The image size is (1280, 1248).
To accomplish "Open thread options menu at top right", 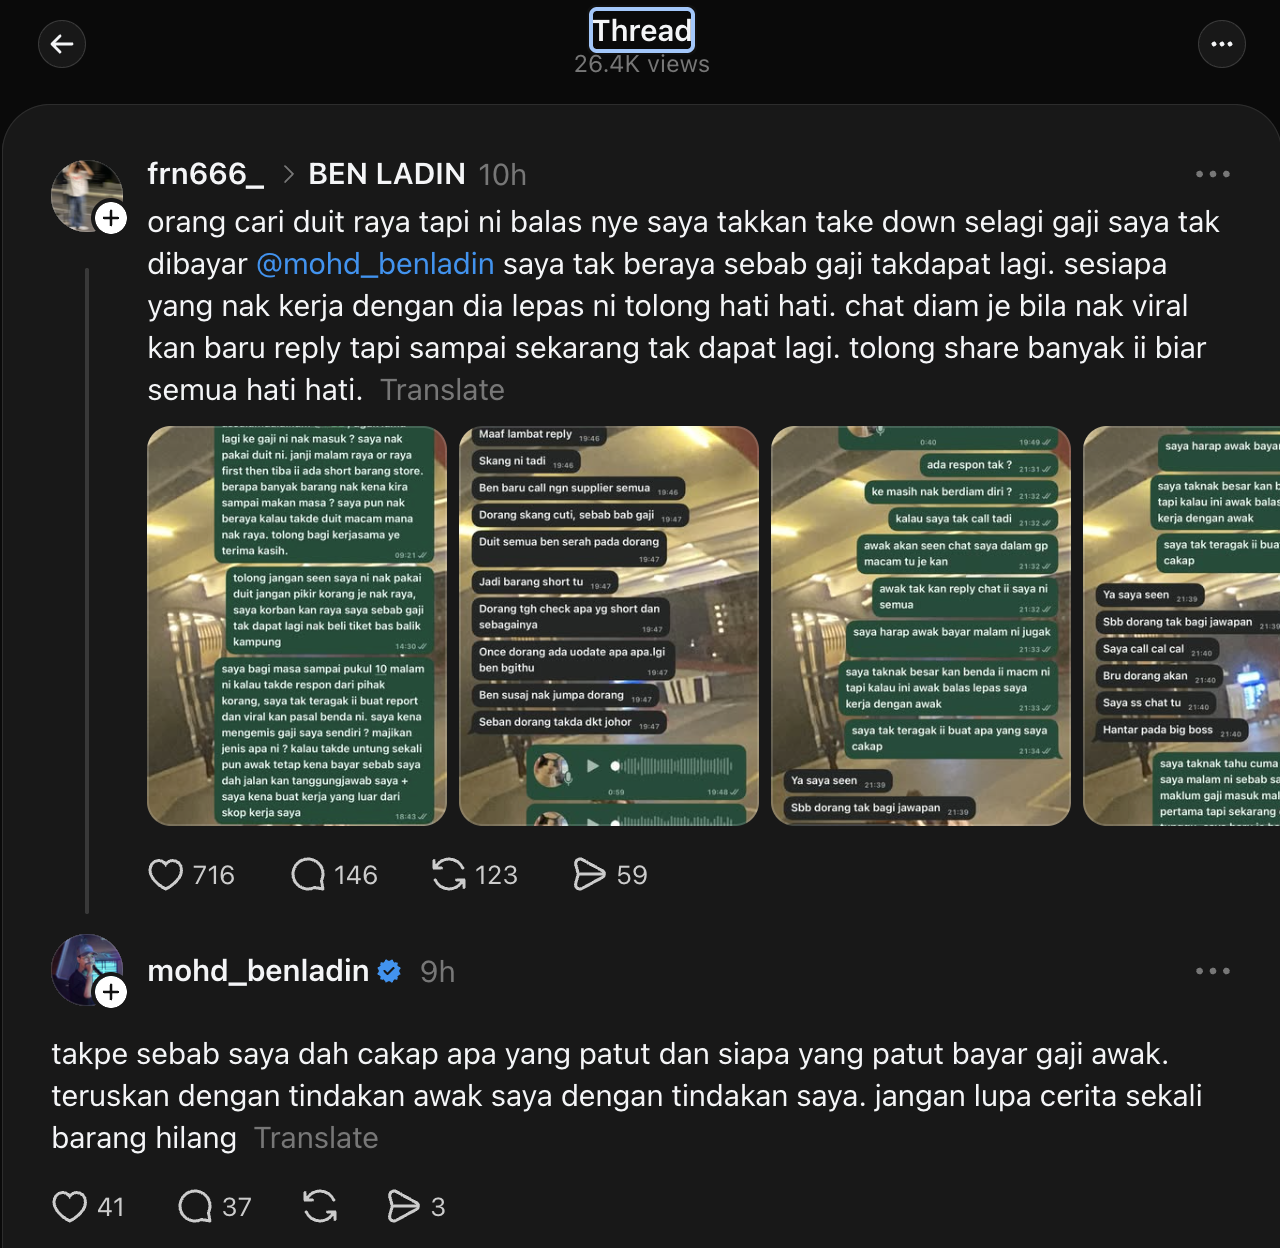I will point(1221,44).
